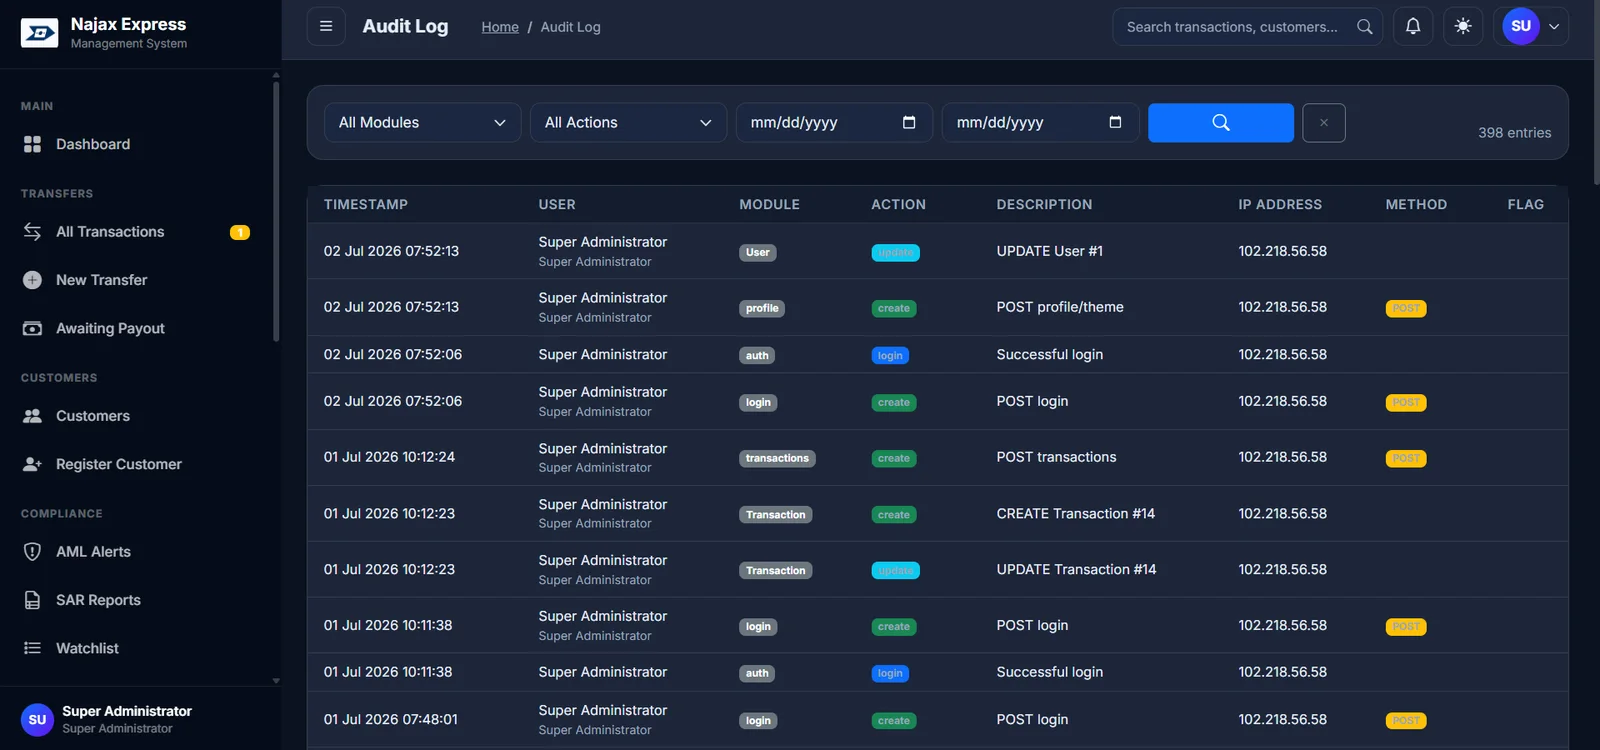Image resolution: width=1600 pixels, height=750 pixels.
Task: Click the Register Customer person-plus icon
Action: [32, 464]
